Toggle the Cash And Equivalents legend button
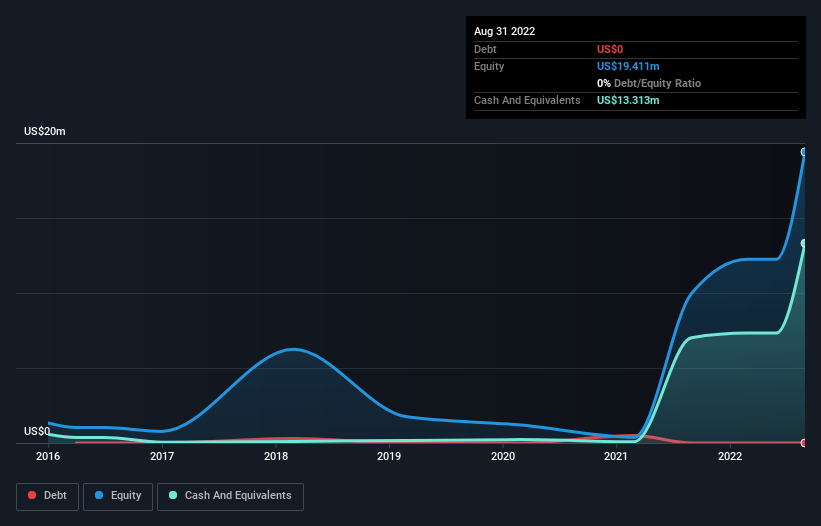The width and height of the screenshot is (821, 526). click(230, 496)
